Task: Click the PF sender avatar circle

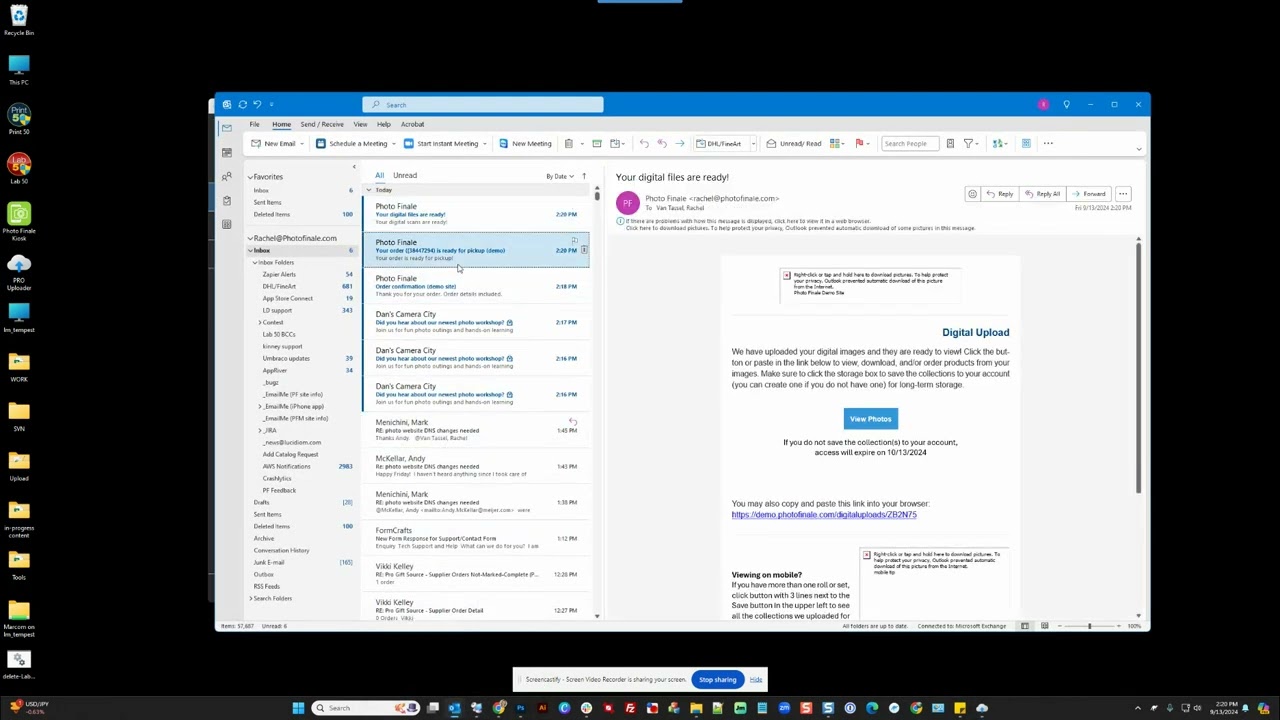Action: click(x=627, y=202)
